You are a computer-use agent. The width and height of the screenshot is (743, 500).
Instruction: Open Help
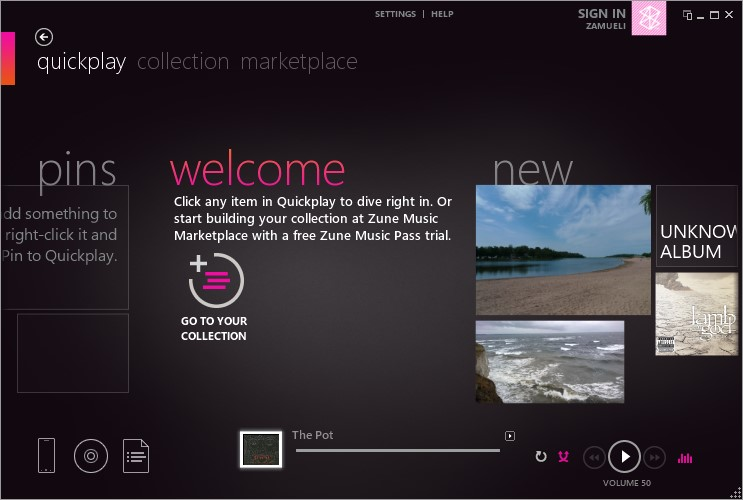(x=442, y=14)
